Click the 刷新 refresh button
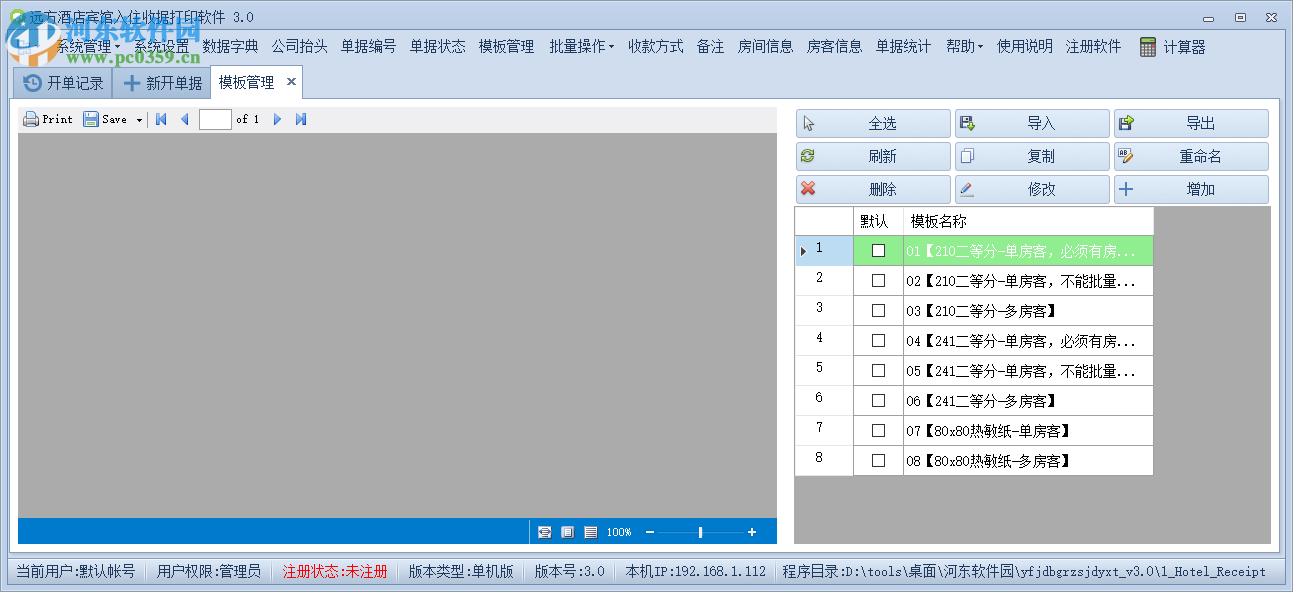 [873, 157]
